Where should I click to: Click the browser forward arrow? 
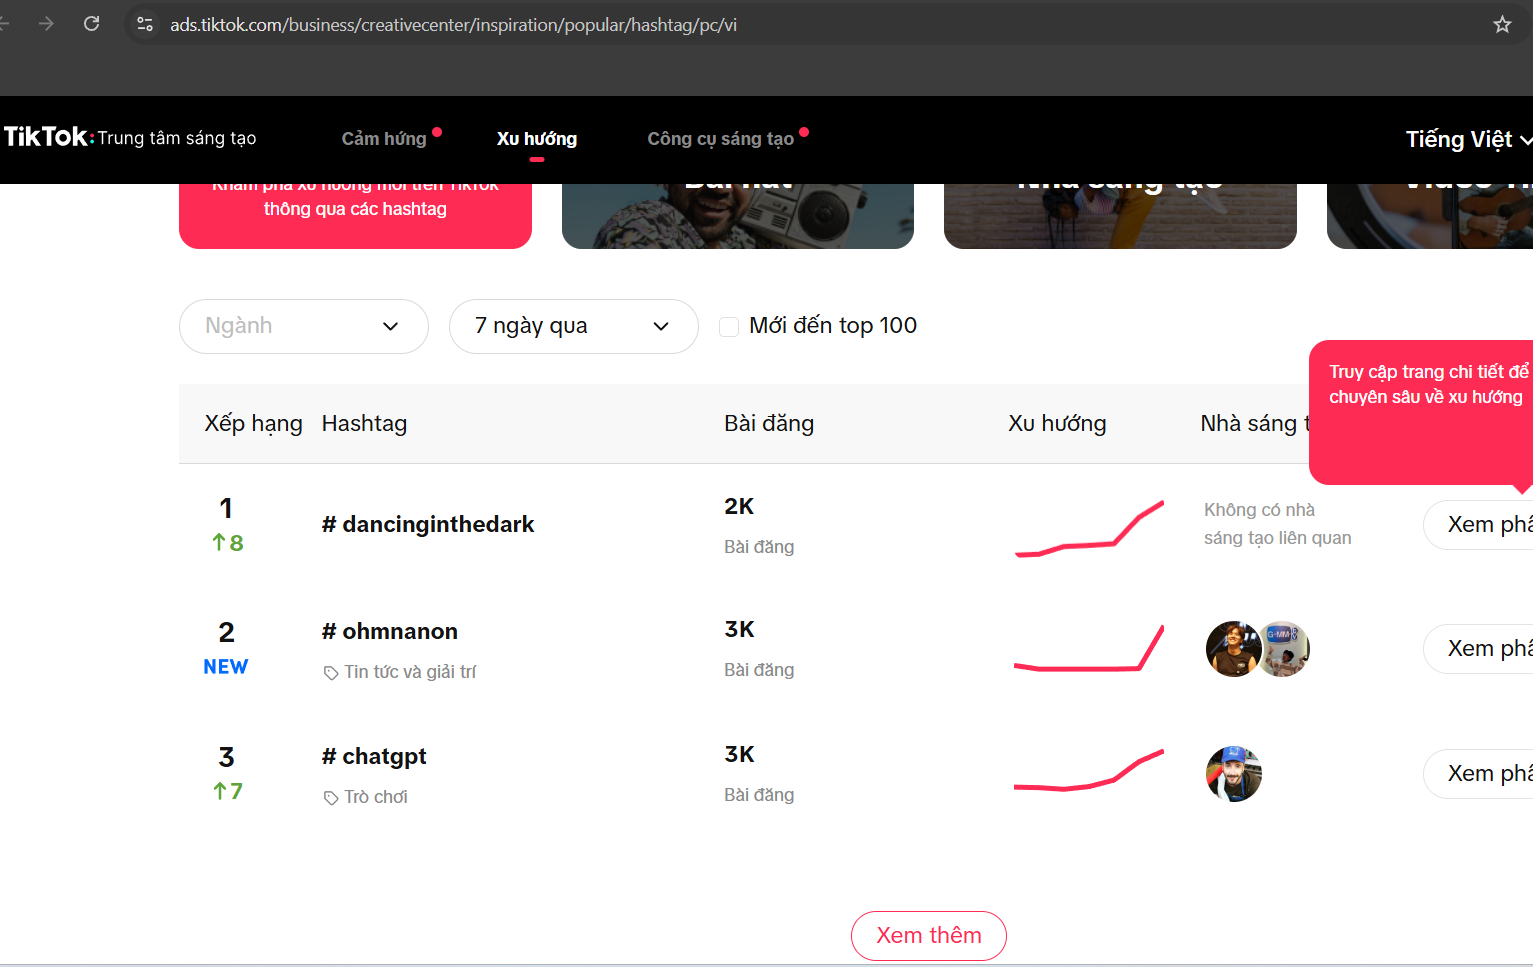(x=46, y=24)
